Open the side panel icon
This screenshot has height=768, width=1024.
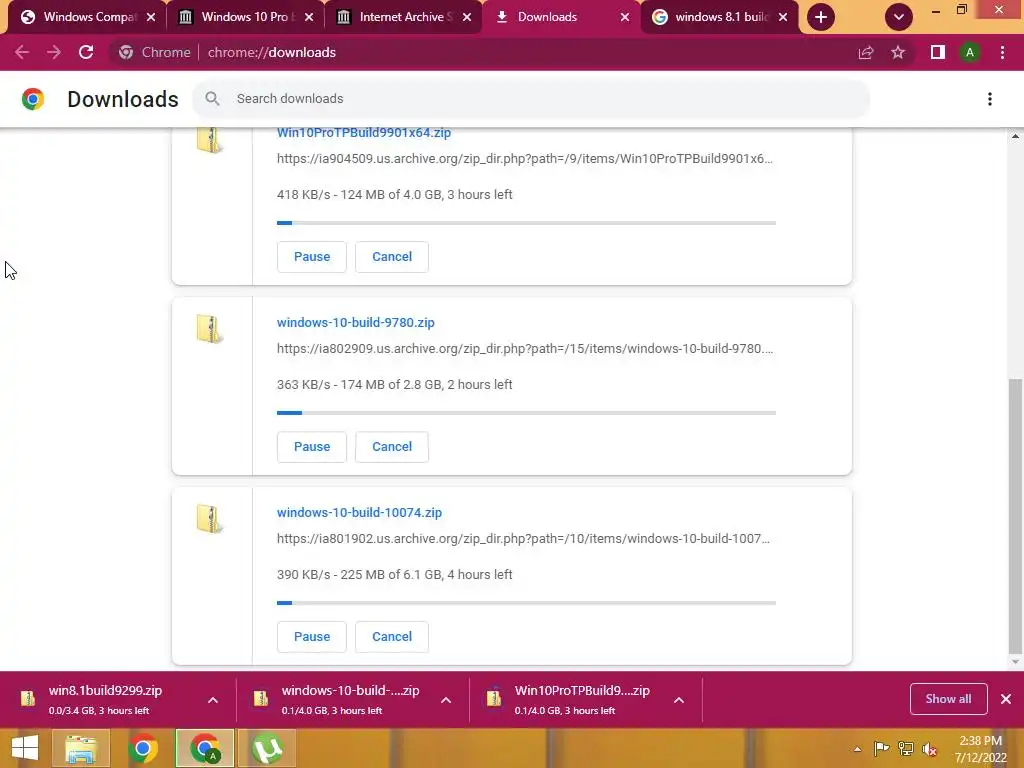pyautogui.click(x=938, y=52)
